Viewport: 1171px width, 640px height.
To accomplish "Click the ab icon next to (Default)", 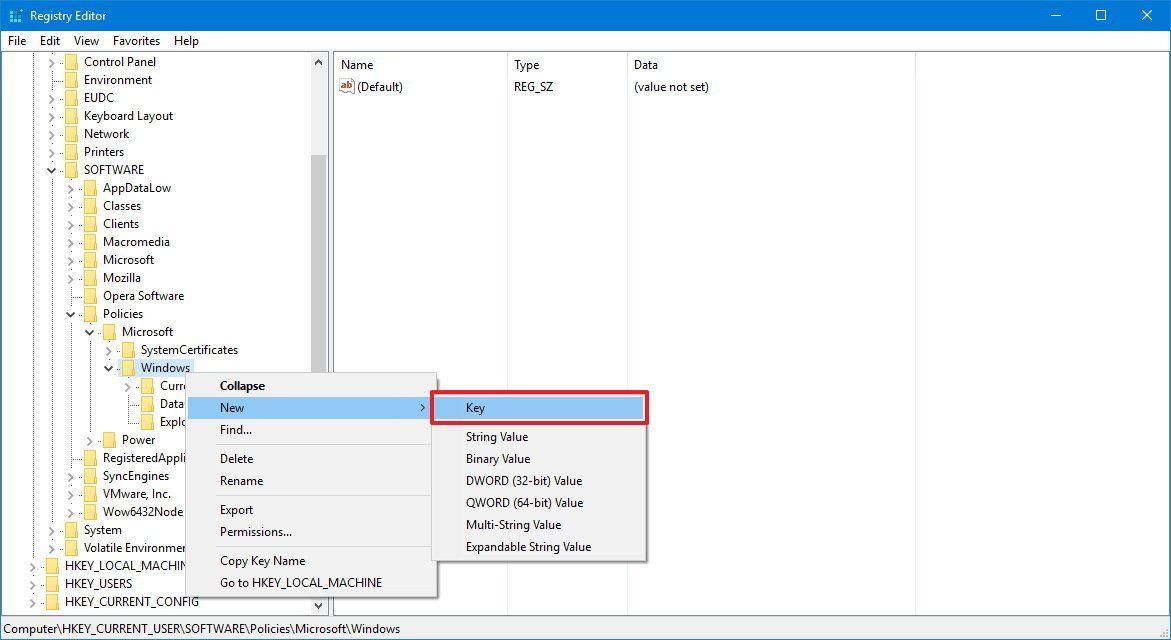I will 347,86.
